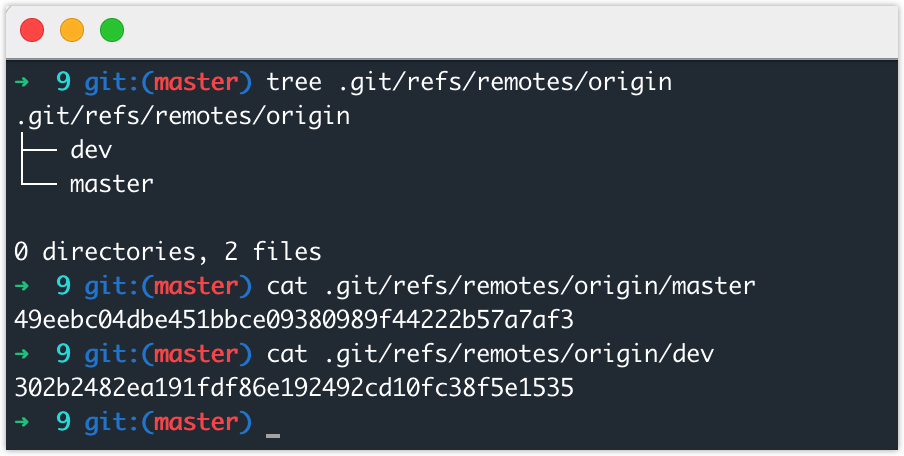Click the red master branch label on first prompt
The height and width of the screenshot is (456, 904).
tap(196, 82)
